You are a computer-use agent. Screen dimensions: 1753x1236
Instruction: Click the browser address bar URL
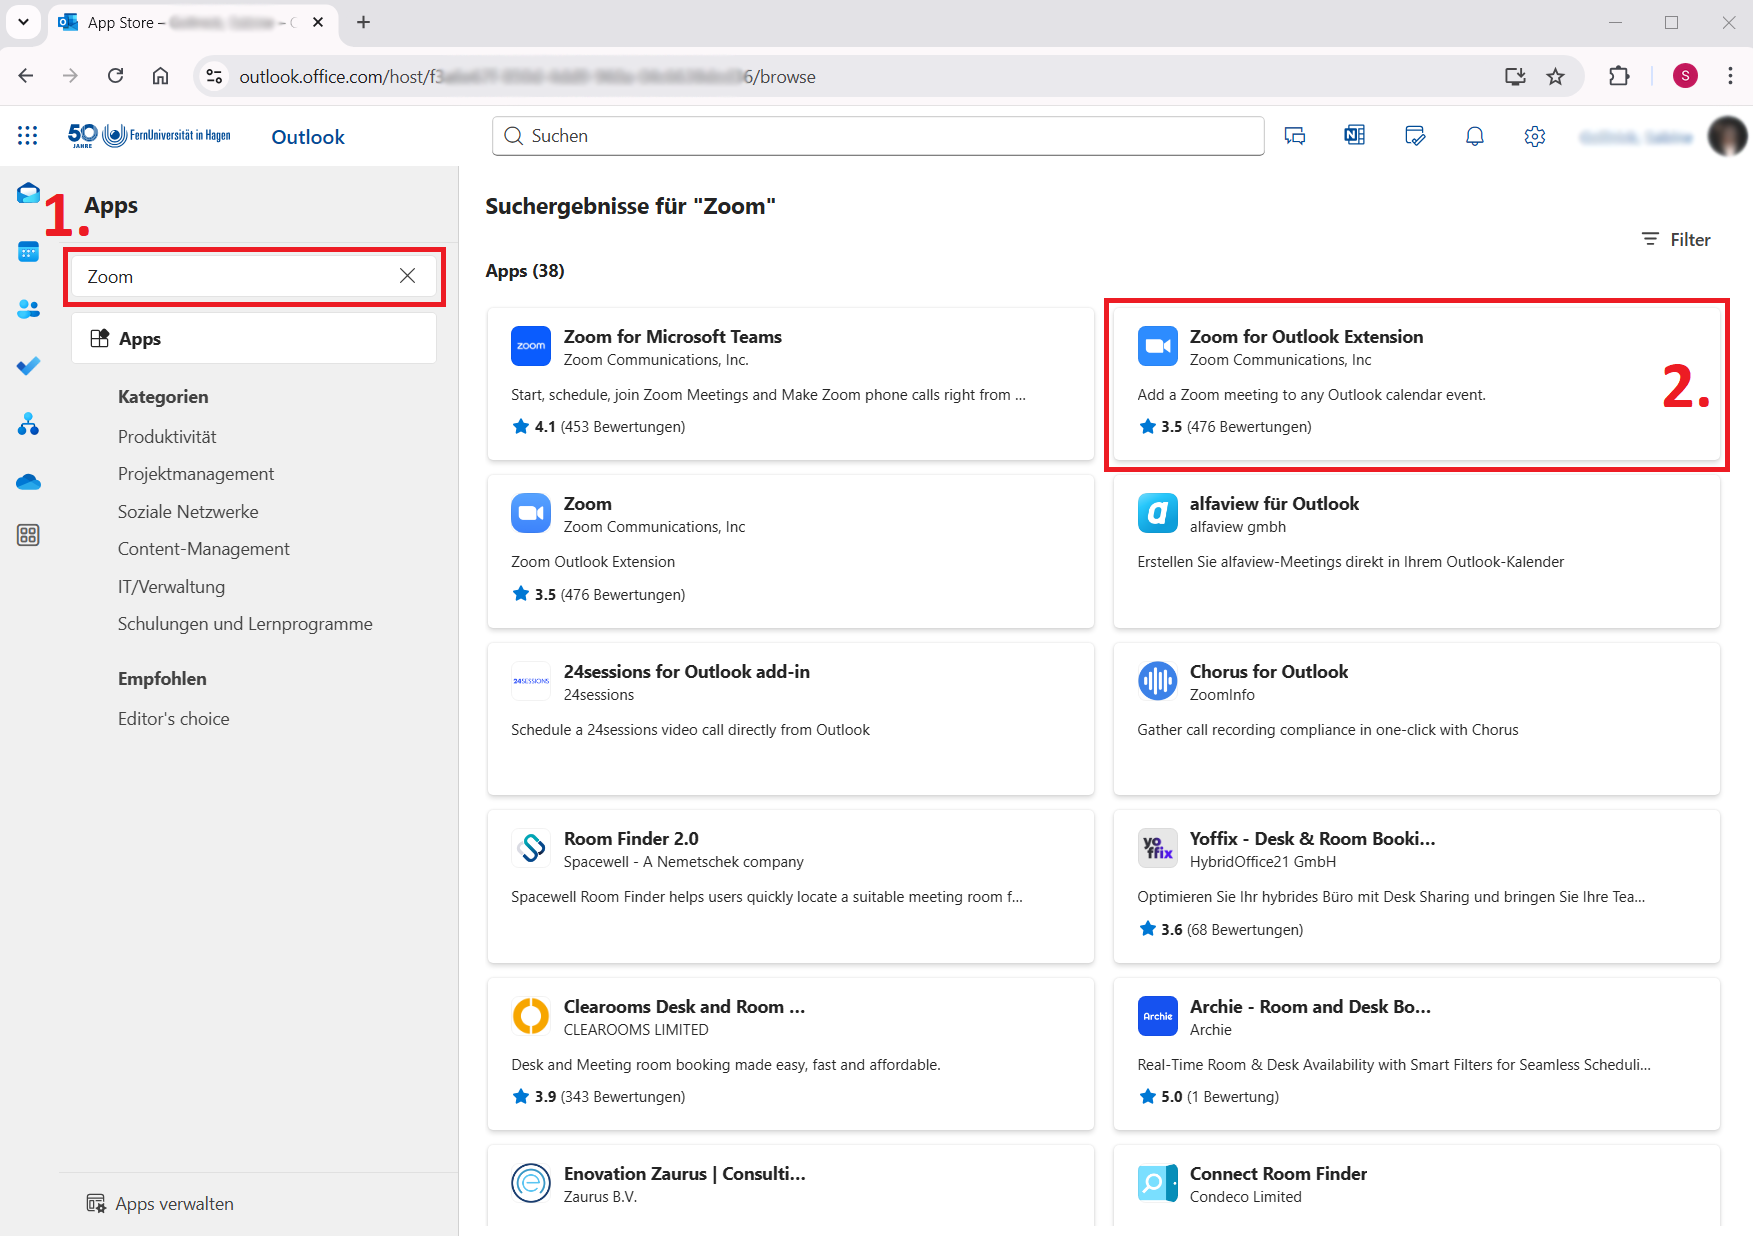[527, 77]
